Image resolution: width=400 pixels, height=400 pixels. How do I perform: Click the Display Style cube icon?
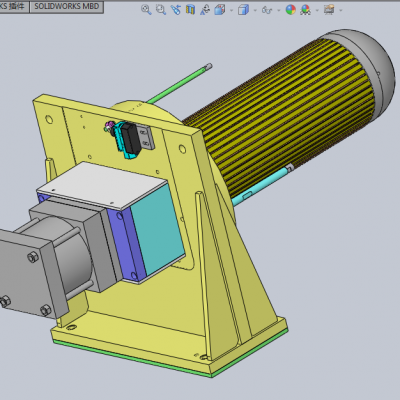click(x=243, y=10)
